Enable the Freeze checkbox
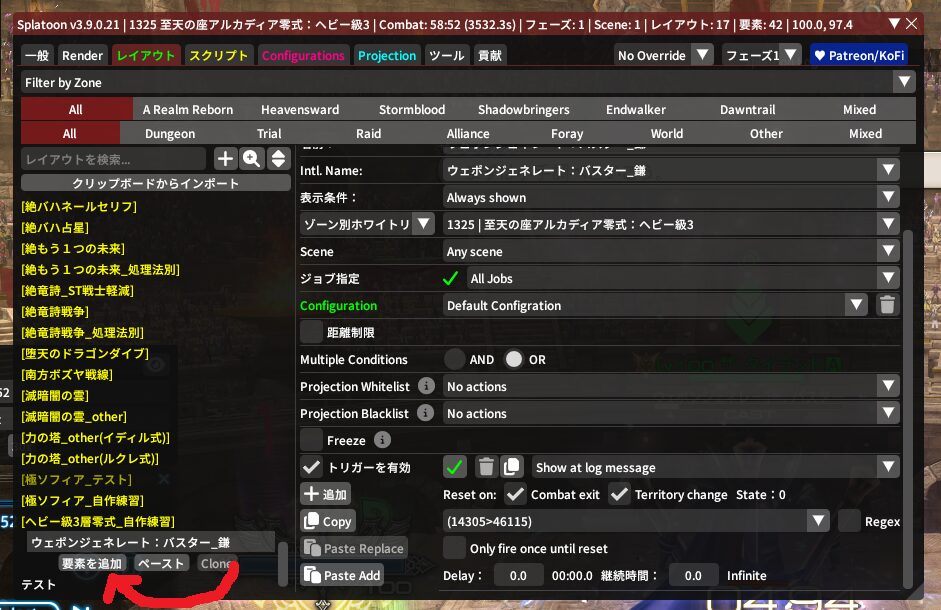 click(312, 440)
